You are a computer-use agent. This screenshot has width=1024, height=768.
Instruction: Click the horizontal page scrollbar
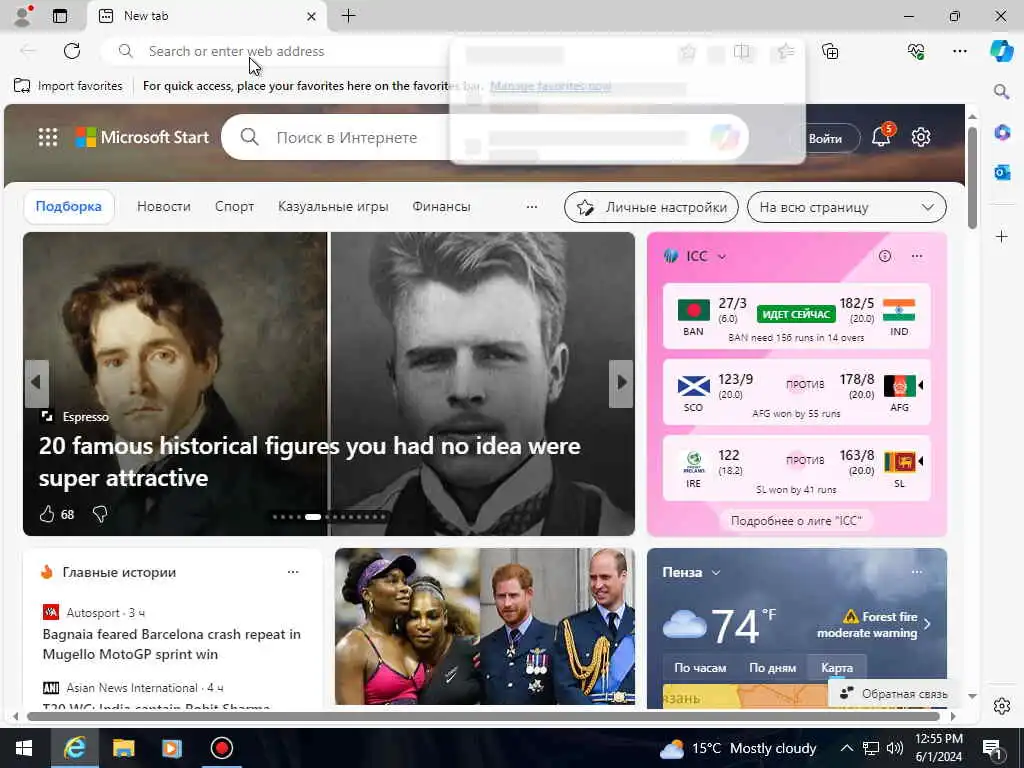[483, 716]
